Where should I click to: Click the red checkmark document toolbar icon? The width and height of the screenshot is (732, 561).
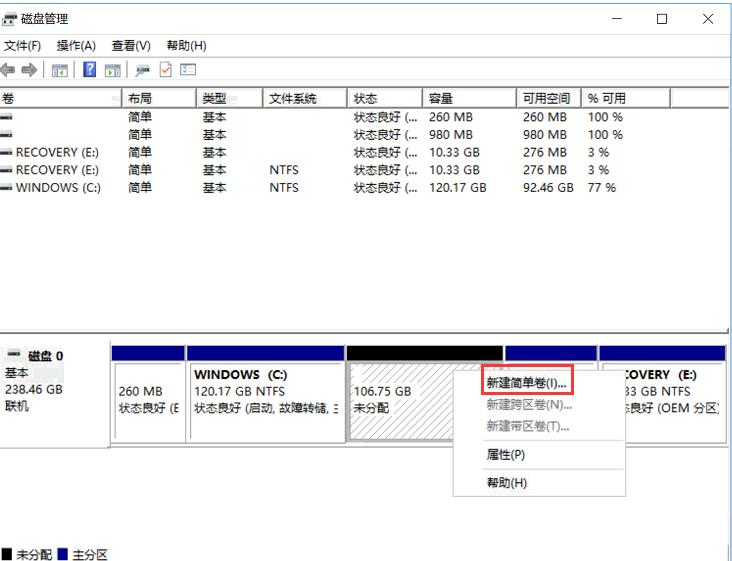[165, 70]
